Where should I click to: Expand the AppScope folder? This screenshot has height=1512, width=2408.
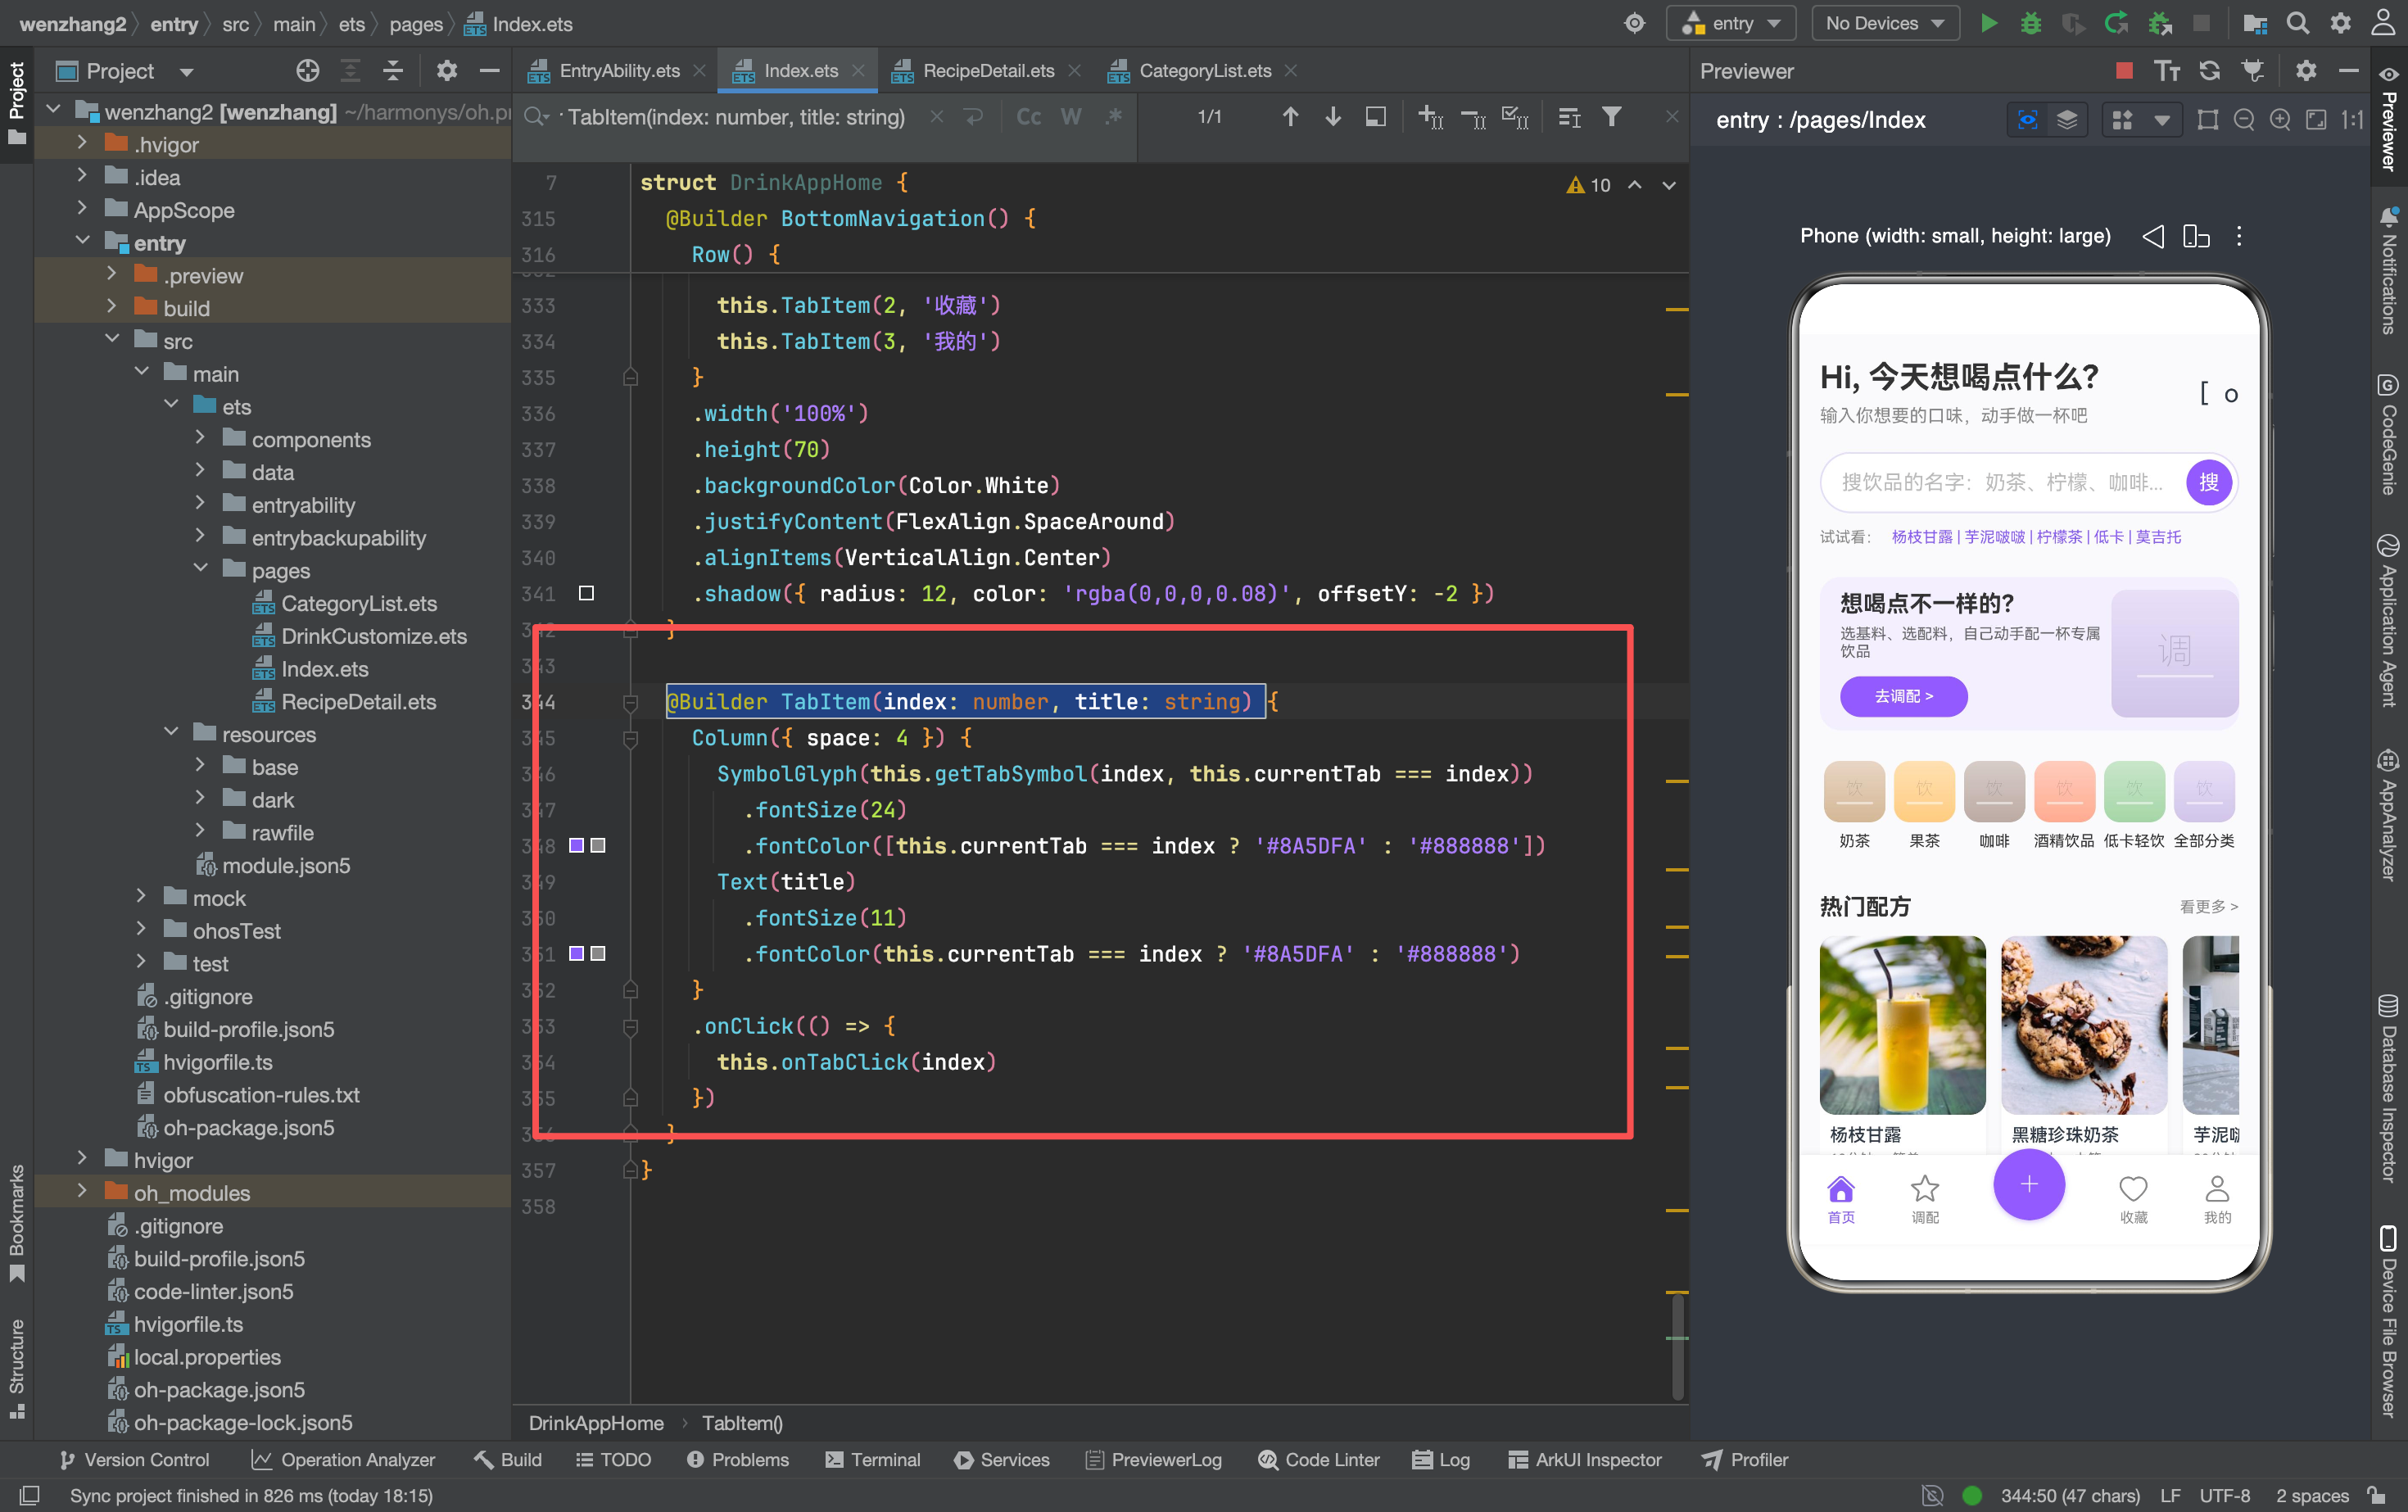point(82,209)
